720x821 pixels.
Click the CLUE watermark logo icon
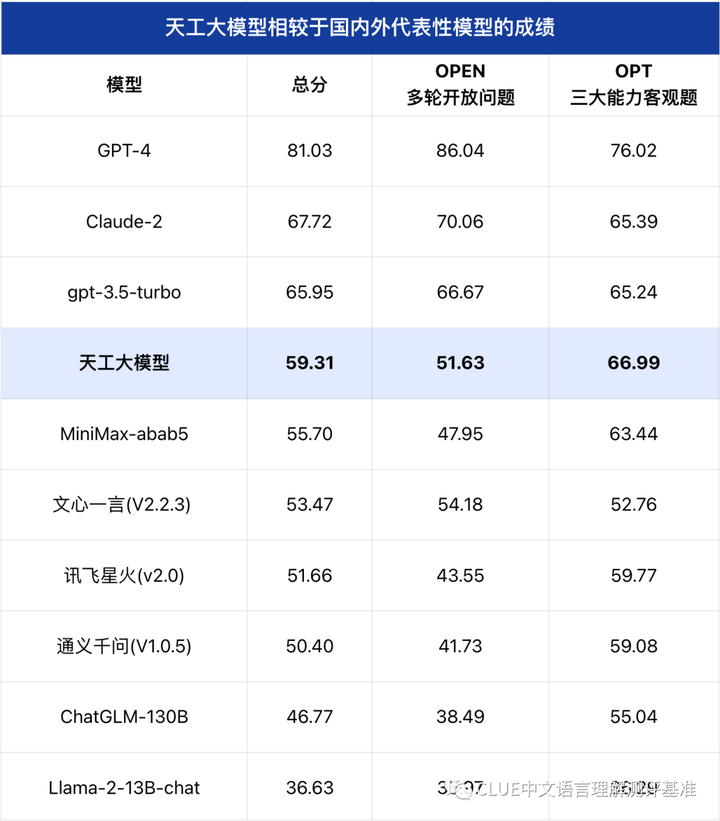tap(462, 791)
